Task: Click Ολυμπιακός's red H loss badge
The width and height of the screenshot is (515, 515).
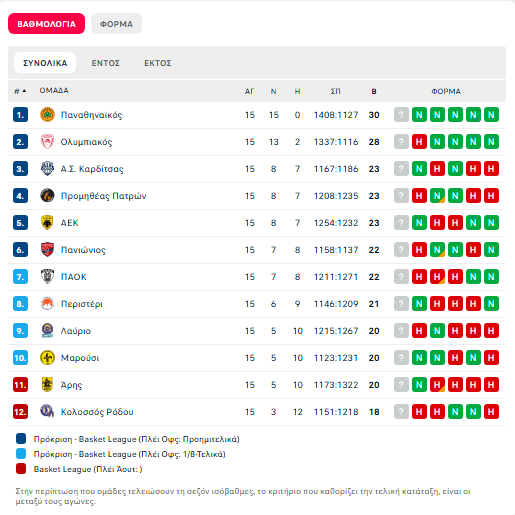Action: (419, 142)
